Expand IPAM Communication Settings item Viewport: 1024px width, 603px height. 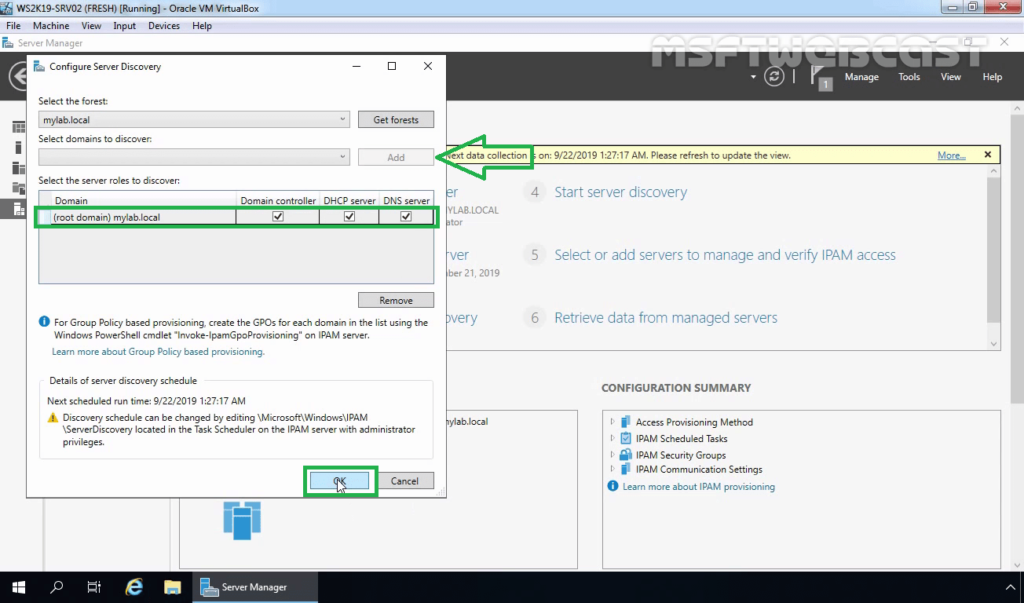click(612, 469)
